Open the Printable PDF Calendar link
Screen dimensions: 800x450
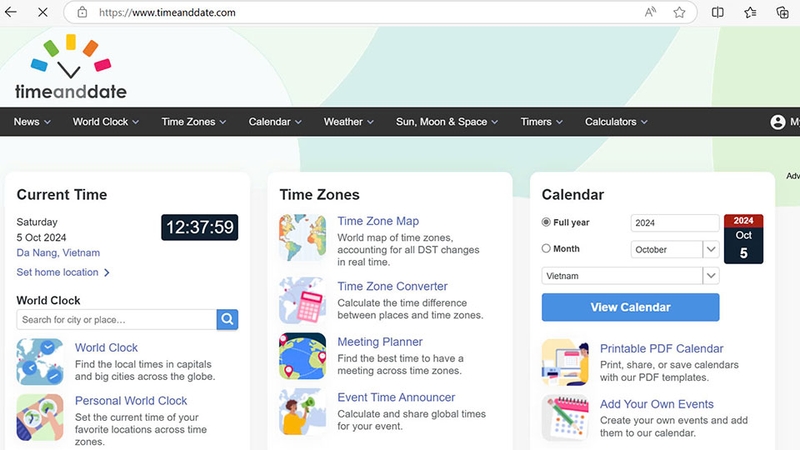(662, 348)
